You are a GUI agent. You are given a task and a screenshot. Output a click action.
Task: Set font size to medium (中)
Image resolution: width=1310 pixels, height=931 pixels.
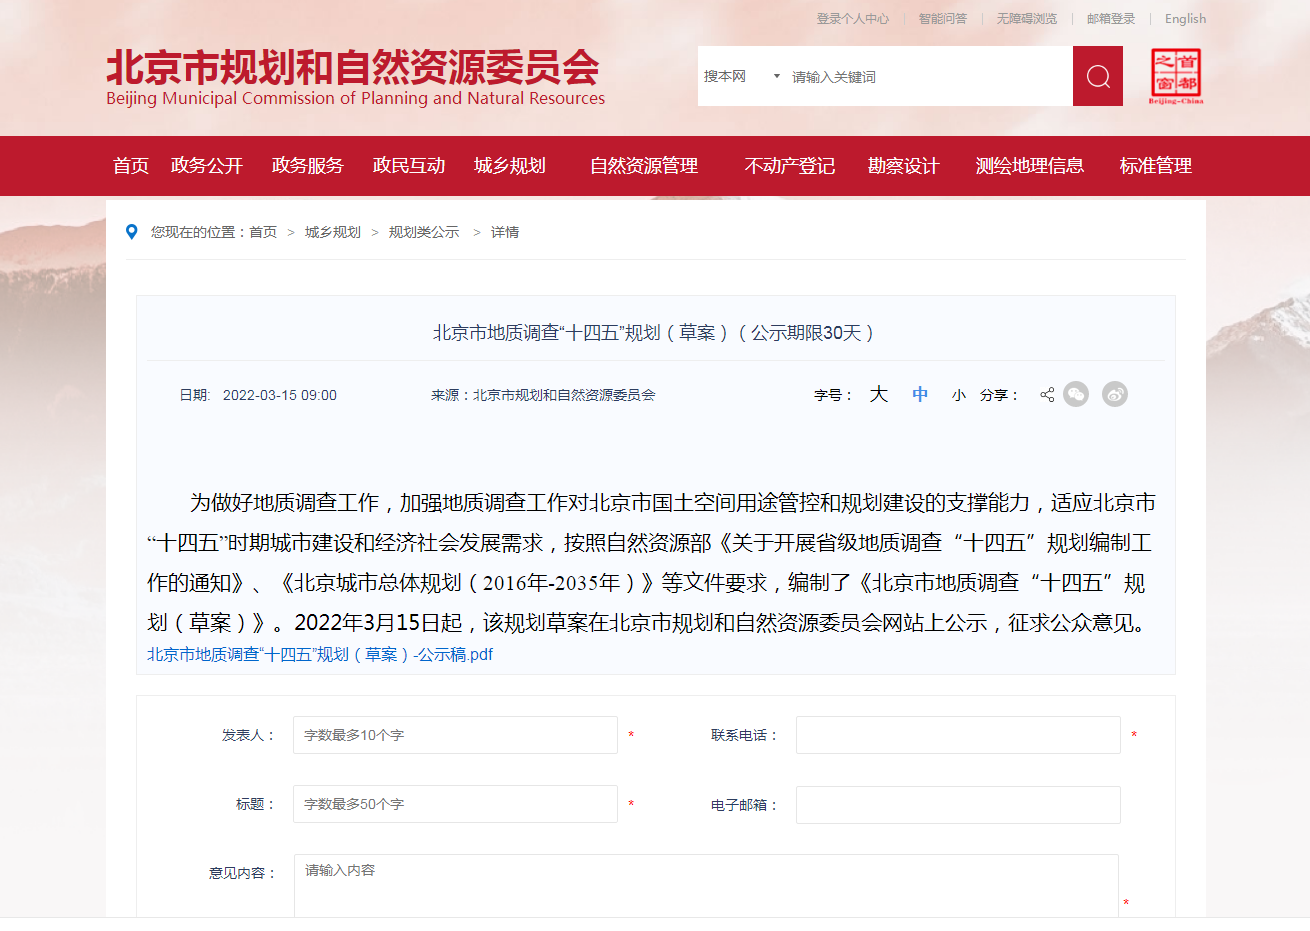pos(920,395)
